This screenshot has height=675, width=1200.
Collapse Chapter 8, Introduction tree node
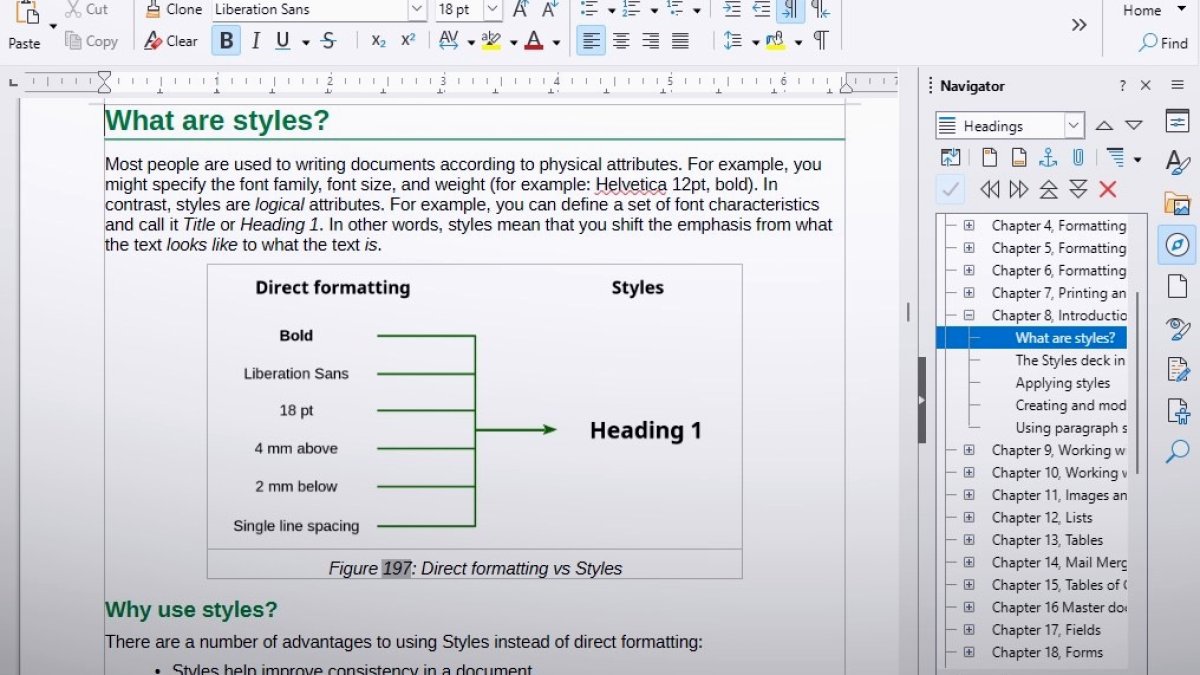pos(969,315)
